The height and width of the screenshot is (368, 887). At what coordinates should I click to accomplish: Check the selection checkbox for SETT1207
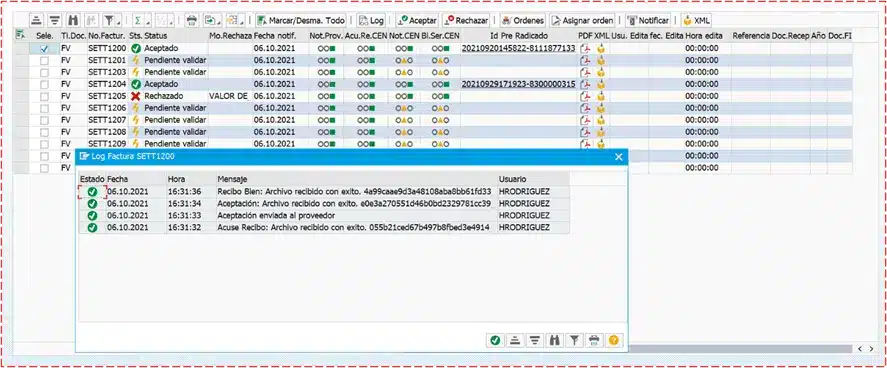[44, 120]
